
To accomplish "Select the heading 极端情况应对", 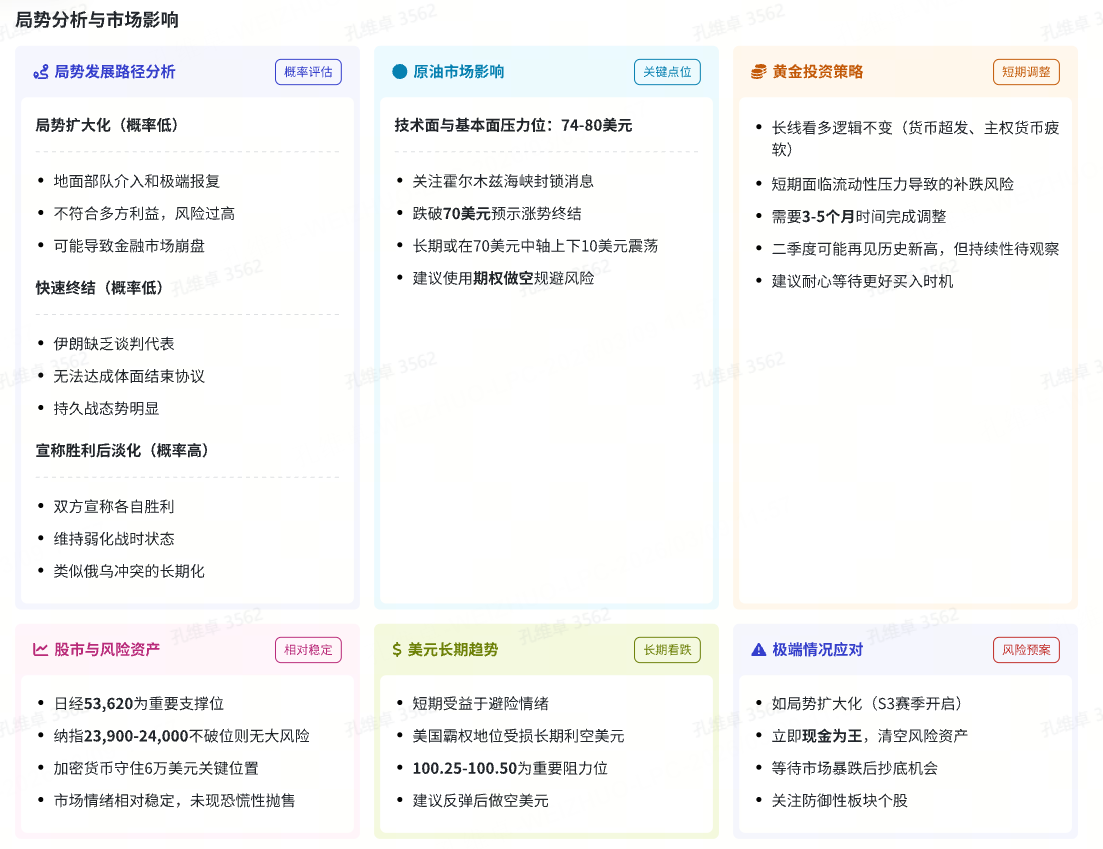I will [818, 649].
